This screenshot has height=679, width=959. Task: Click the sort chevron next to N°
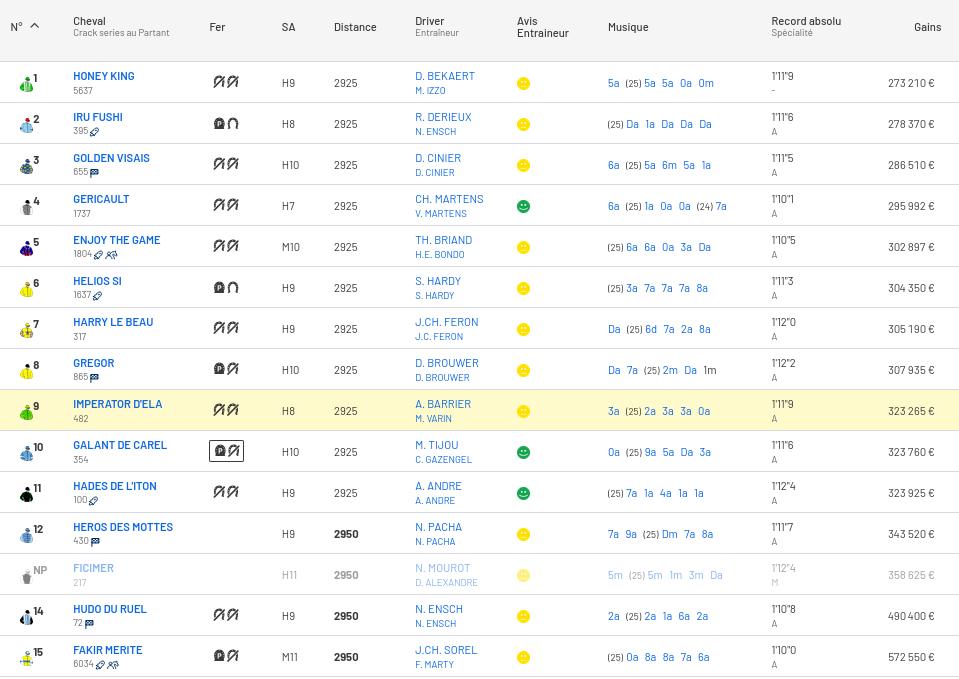click(x=34, y=26)
